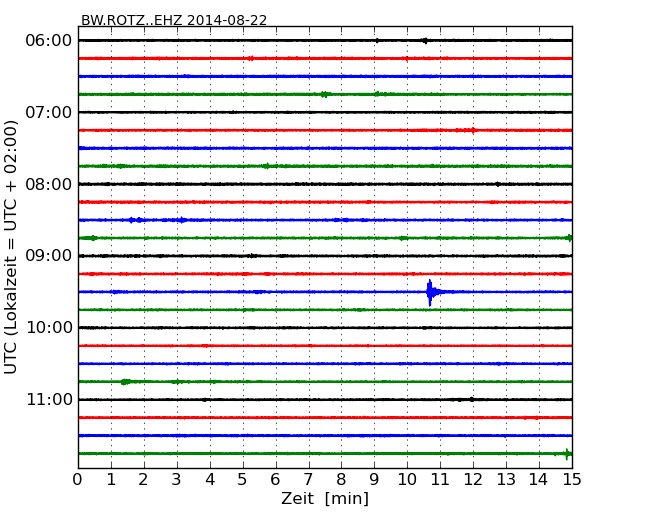650x520 pixels.
Task: Click the x-axis tick label 5
Action: point(242,480)
